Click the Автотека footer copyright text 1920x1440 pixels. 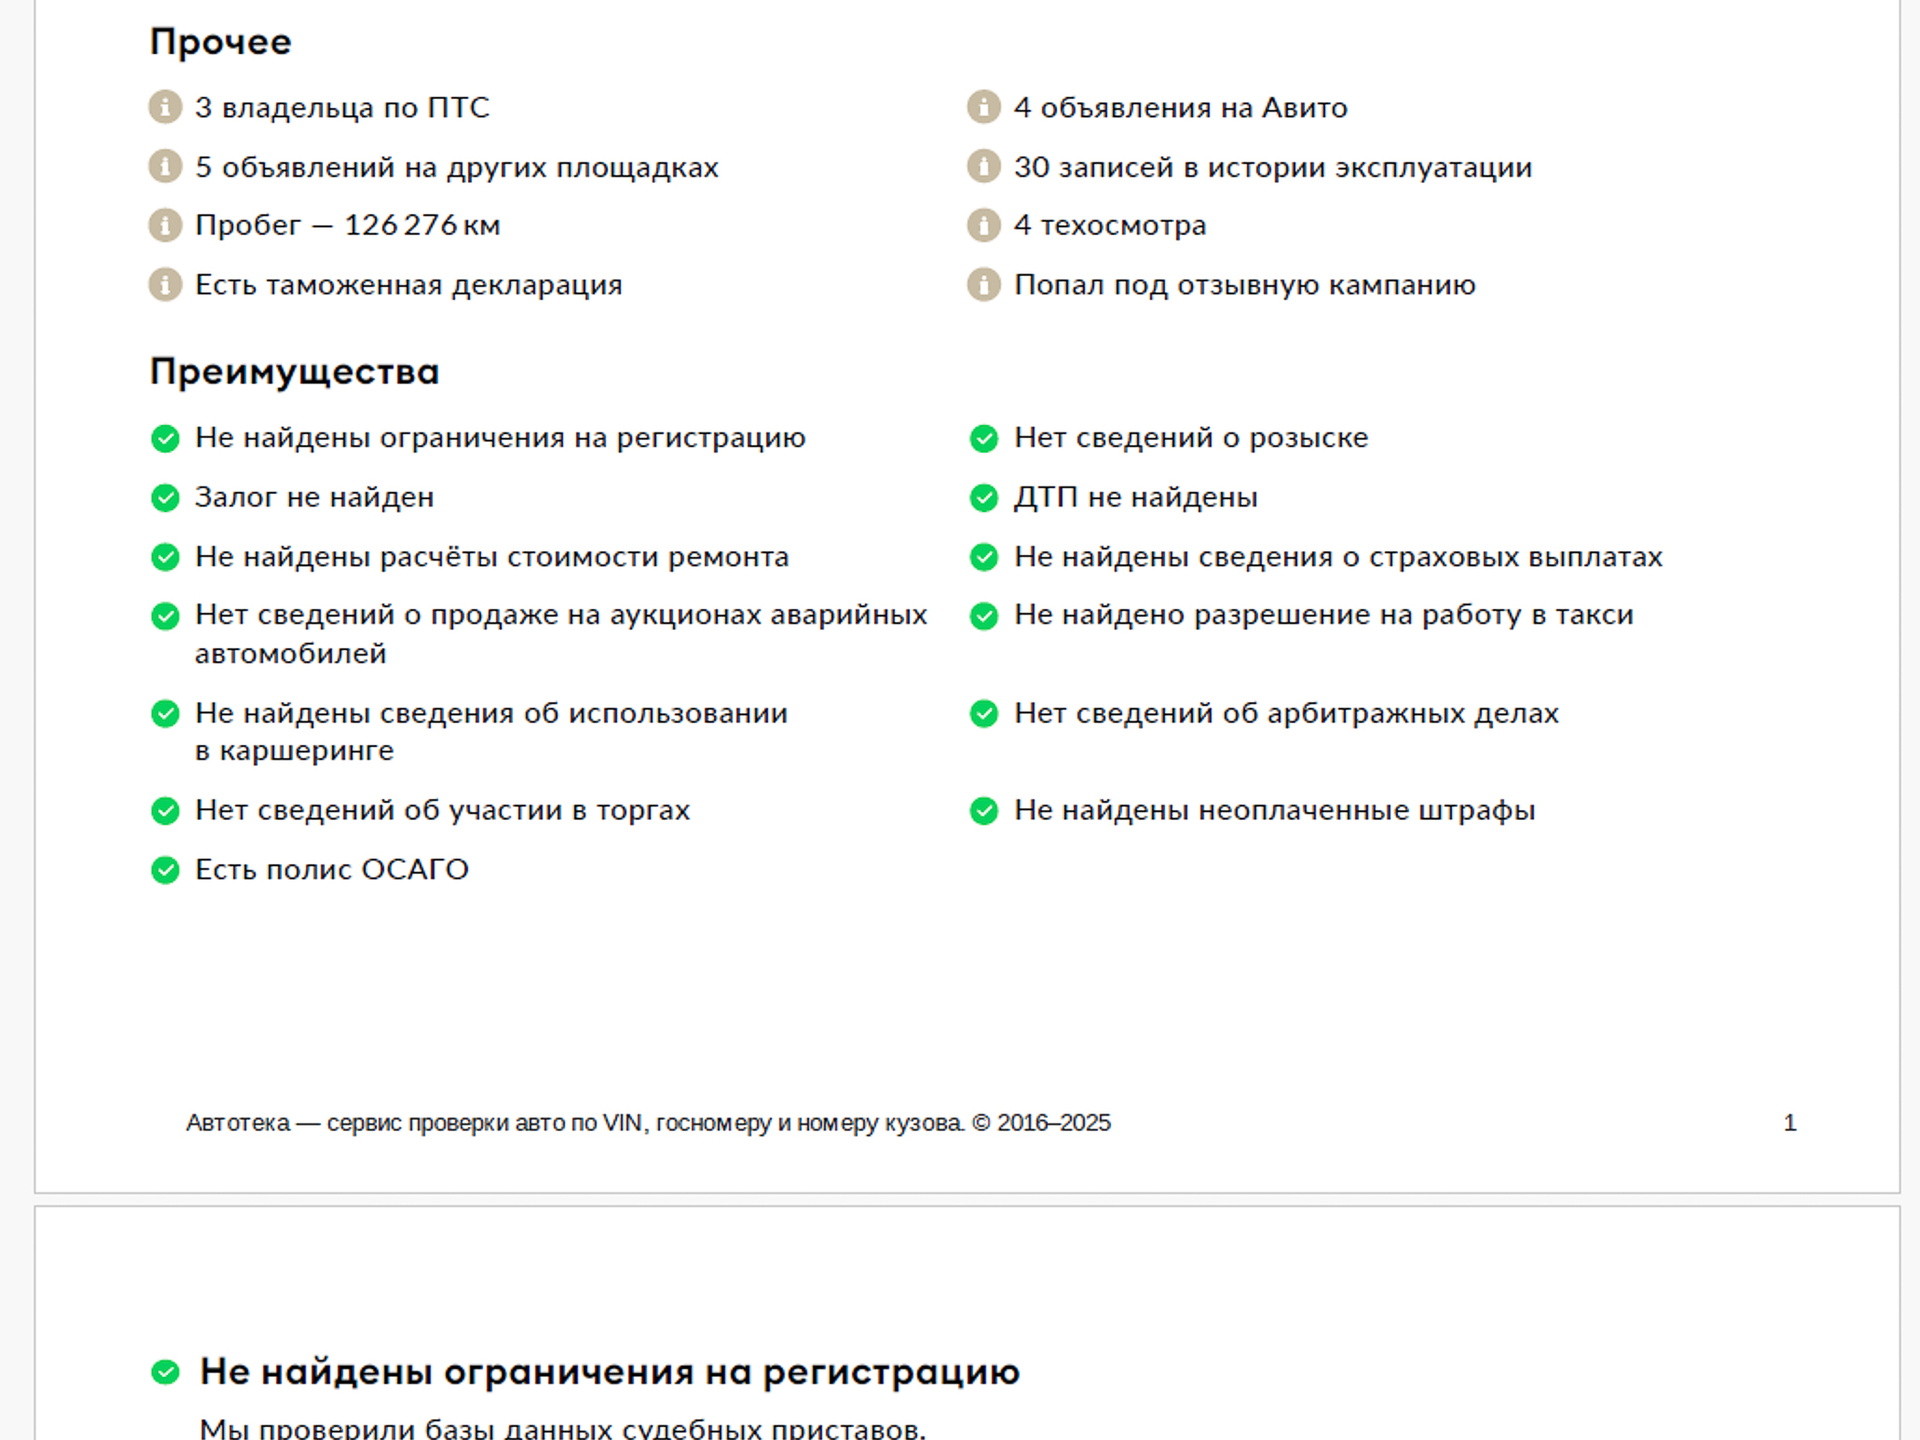tap(648, 1123)
